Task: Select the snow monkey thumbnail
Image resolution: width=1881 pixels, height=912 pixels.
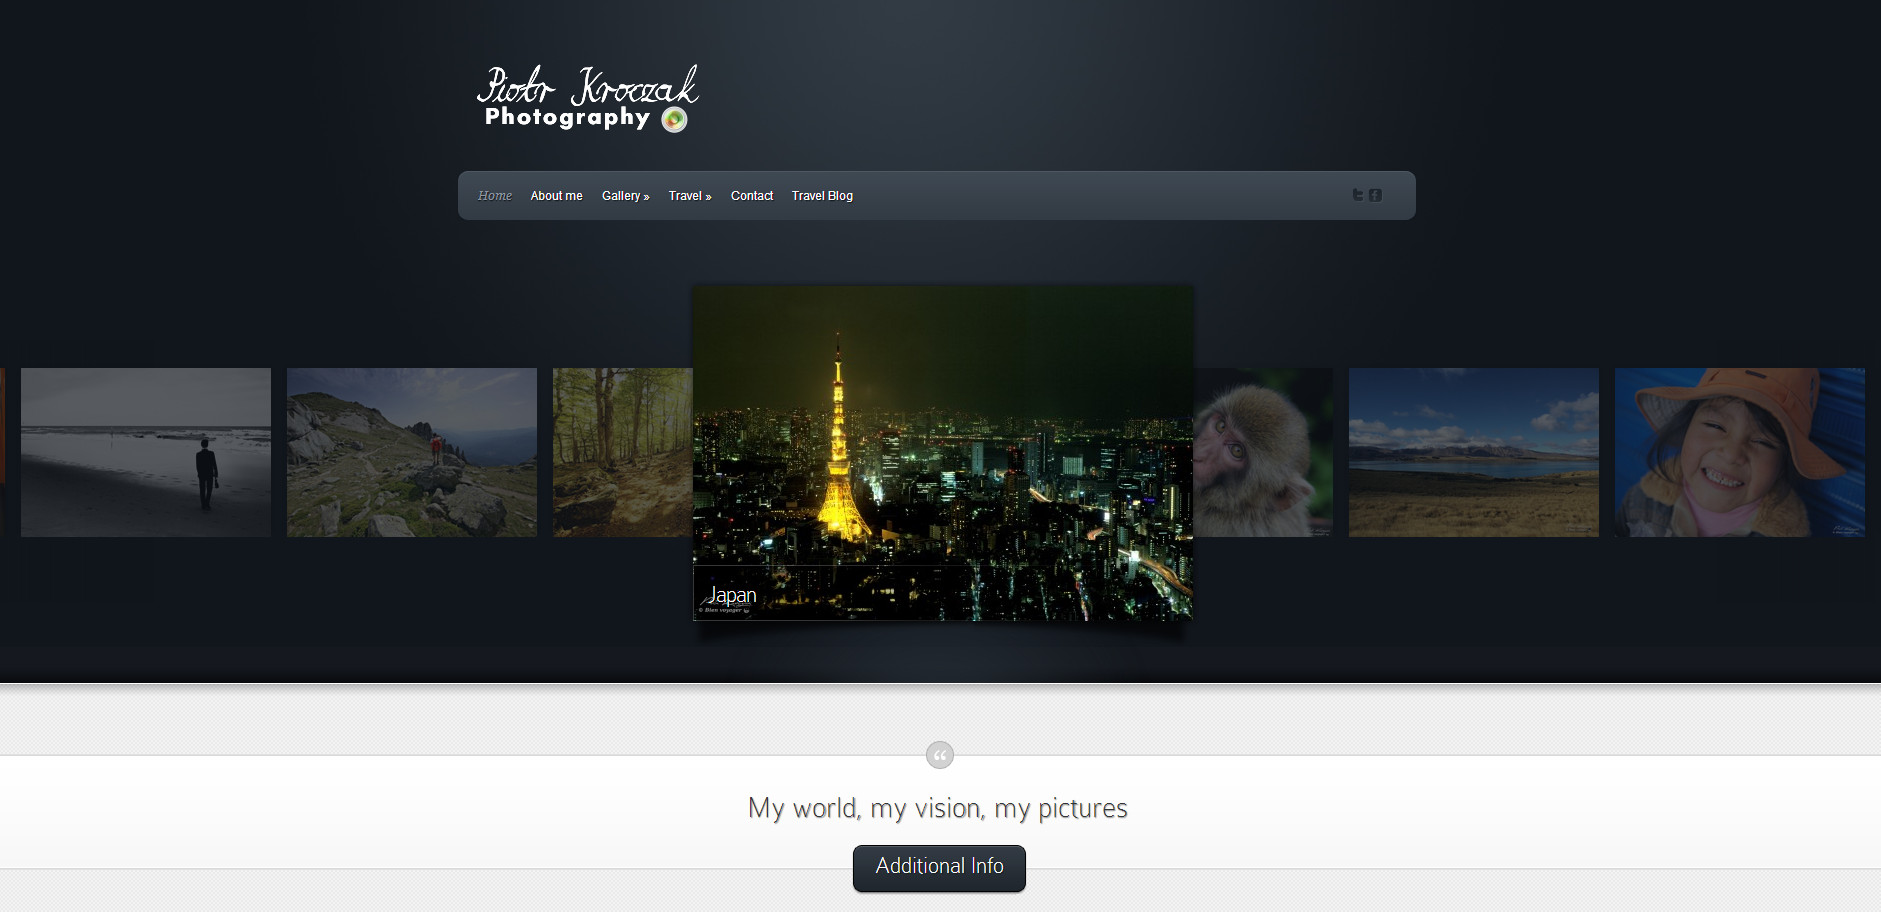Action: tap(1263, 452)
